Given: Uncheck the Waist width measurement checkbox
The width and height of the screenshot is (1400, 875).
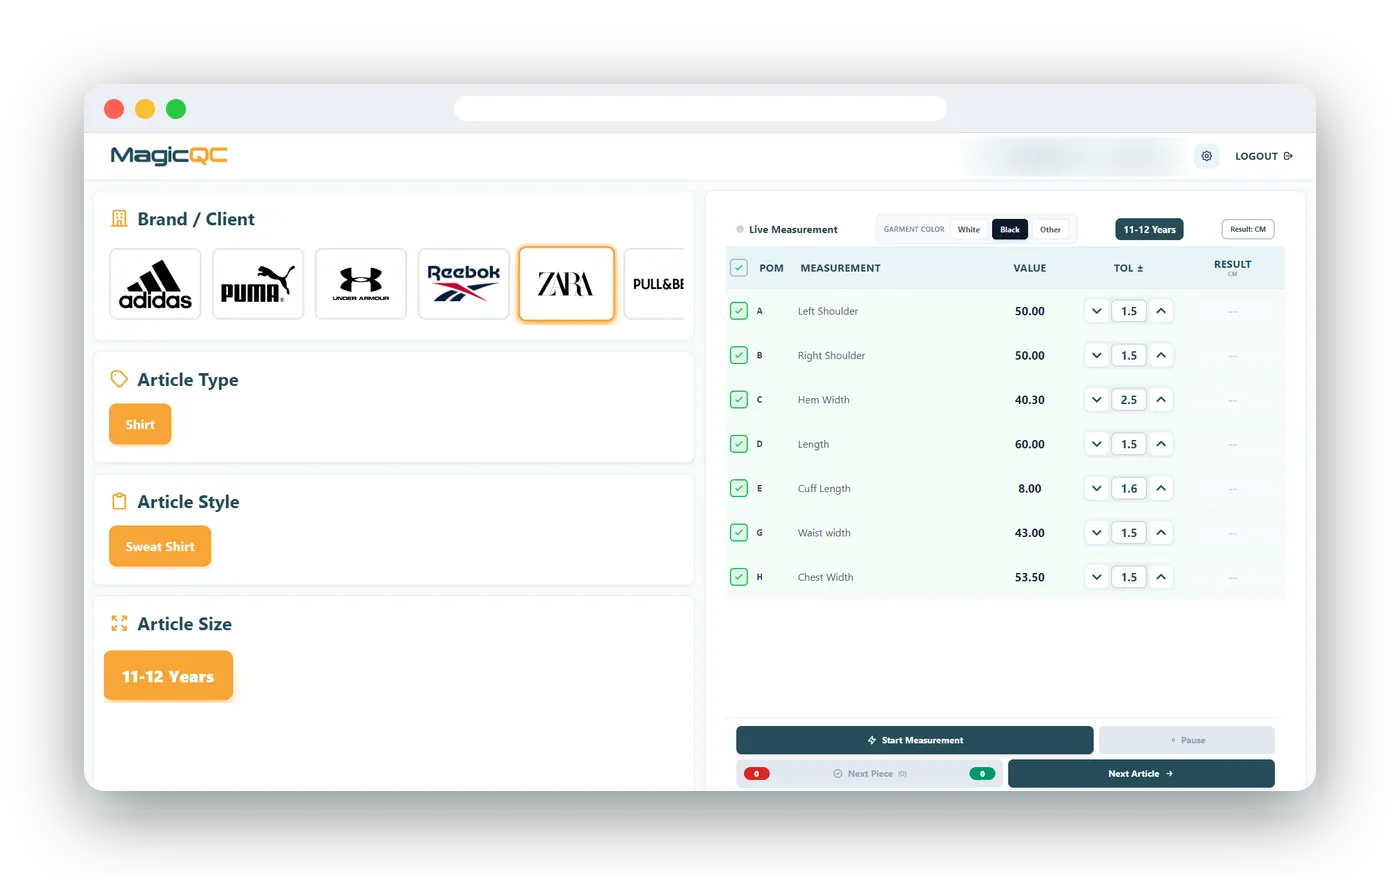Looking at the screenshot, I should pos(739,533).
